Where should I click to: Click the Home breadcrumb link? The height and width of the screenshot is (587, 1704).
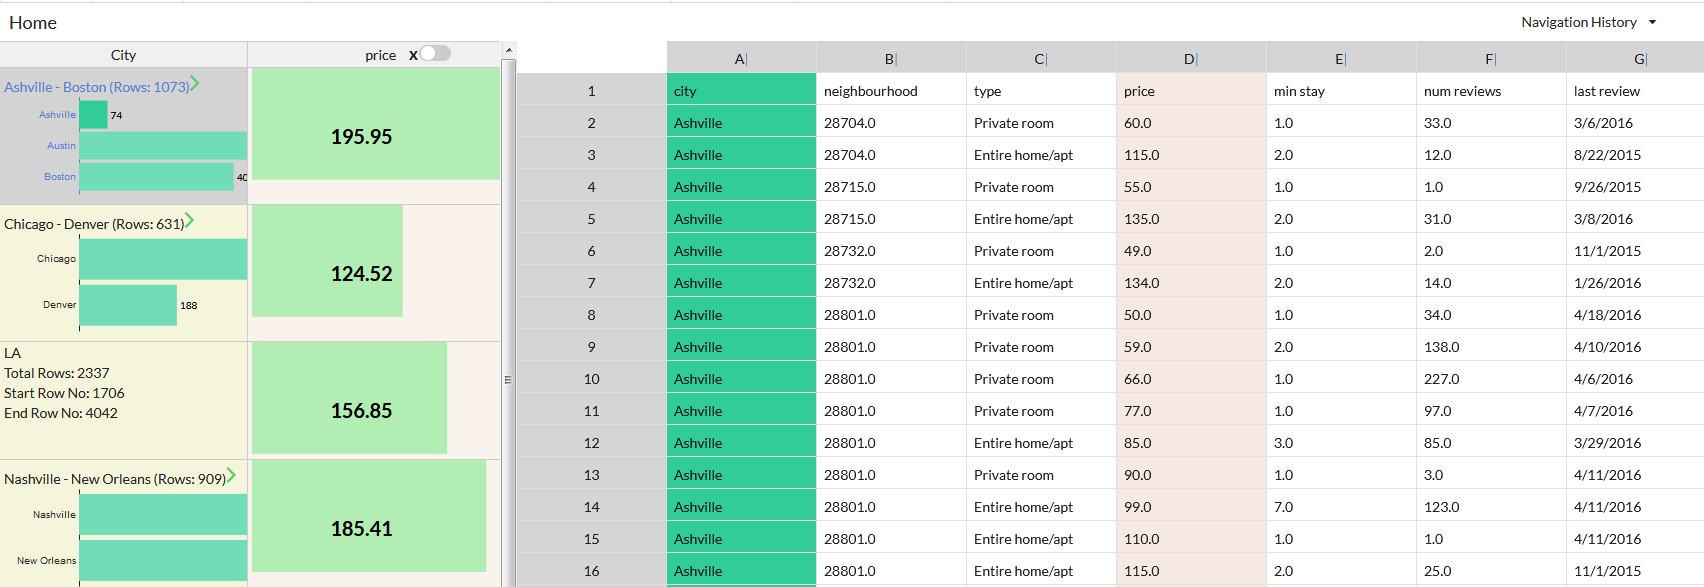coord(33,23)
